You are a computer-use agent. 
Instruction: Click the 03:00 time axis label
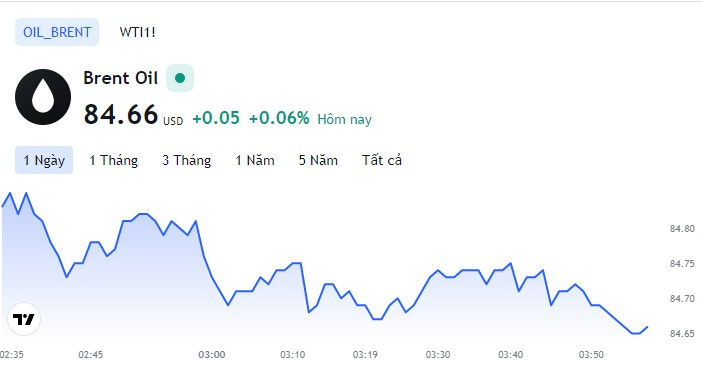[x=212, y=355]
